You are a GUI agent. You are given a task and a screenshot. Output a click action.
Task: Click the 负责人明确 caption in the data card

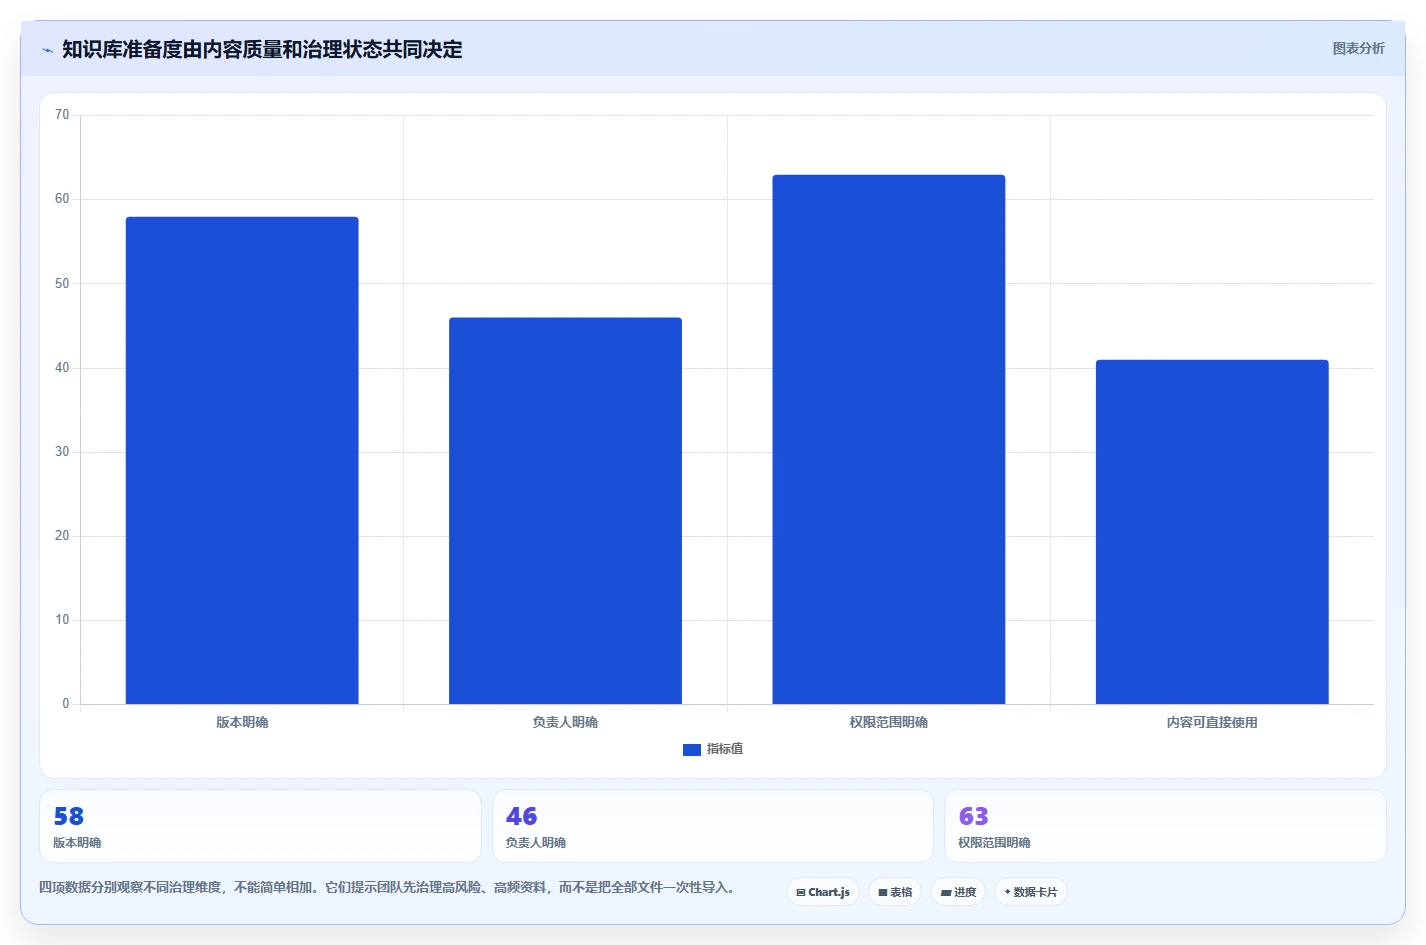click(x=536, y=843)
